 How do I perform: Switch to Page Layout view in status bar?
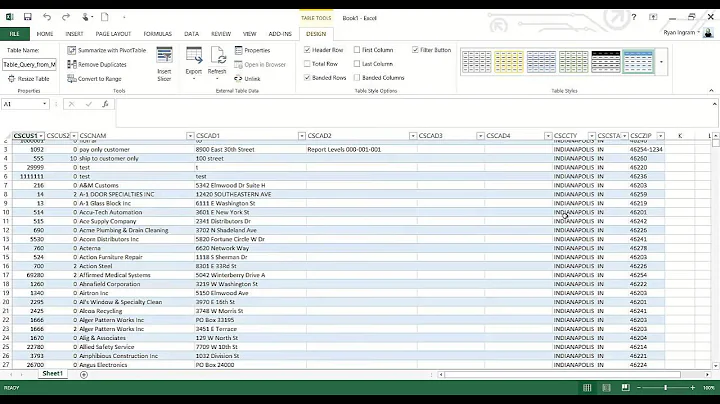607,388
